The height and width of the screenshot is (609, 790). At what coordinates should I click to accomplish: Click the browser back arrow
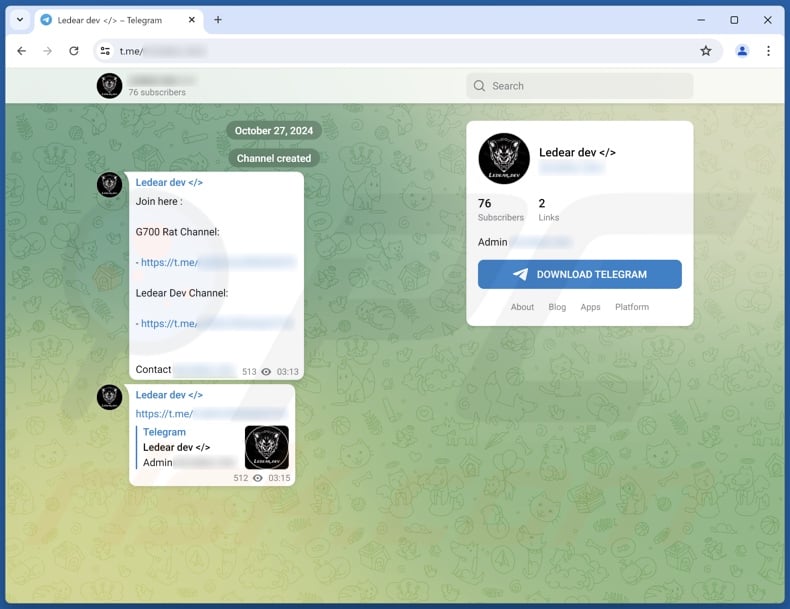point(21,51)
